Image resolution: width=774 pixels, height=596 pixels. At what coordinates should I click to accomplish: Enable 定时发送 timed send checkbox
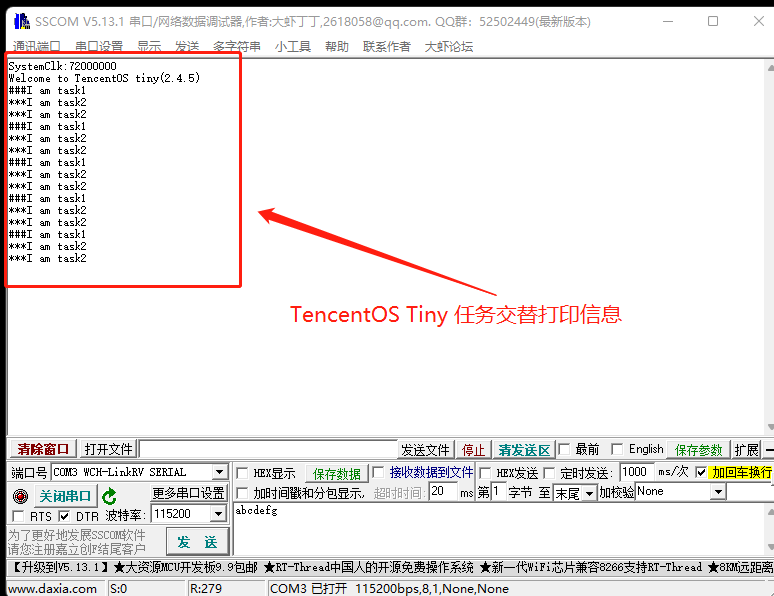549,473
